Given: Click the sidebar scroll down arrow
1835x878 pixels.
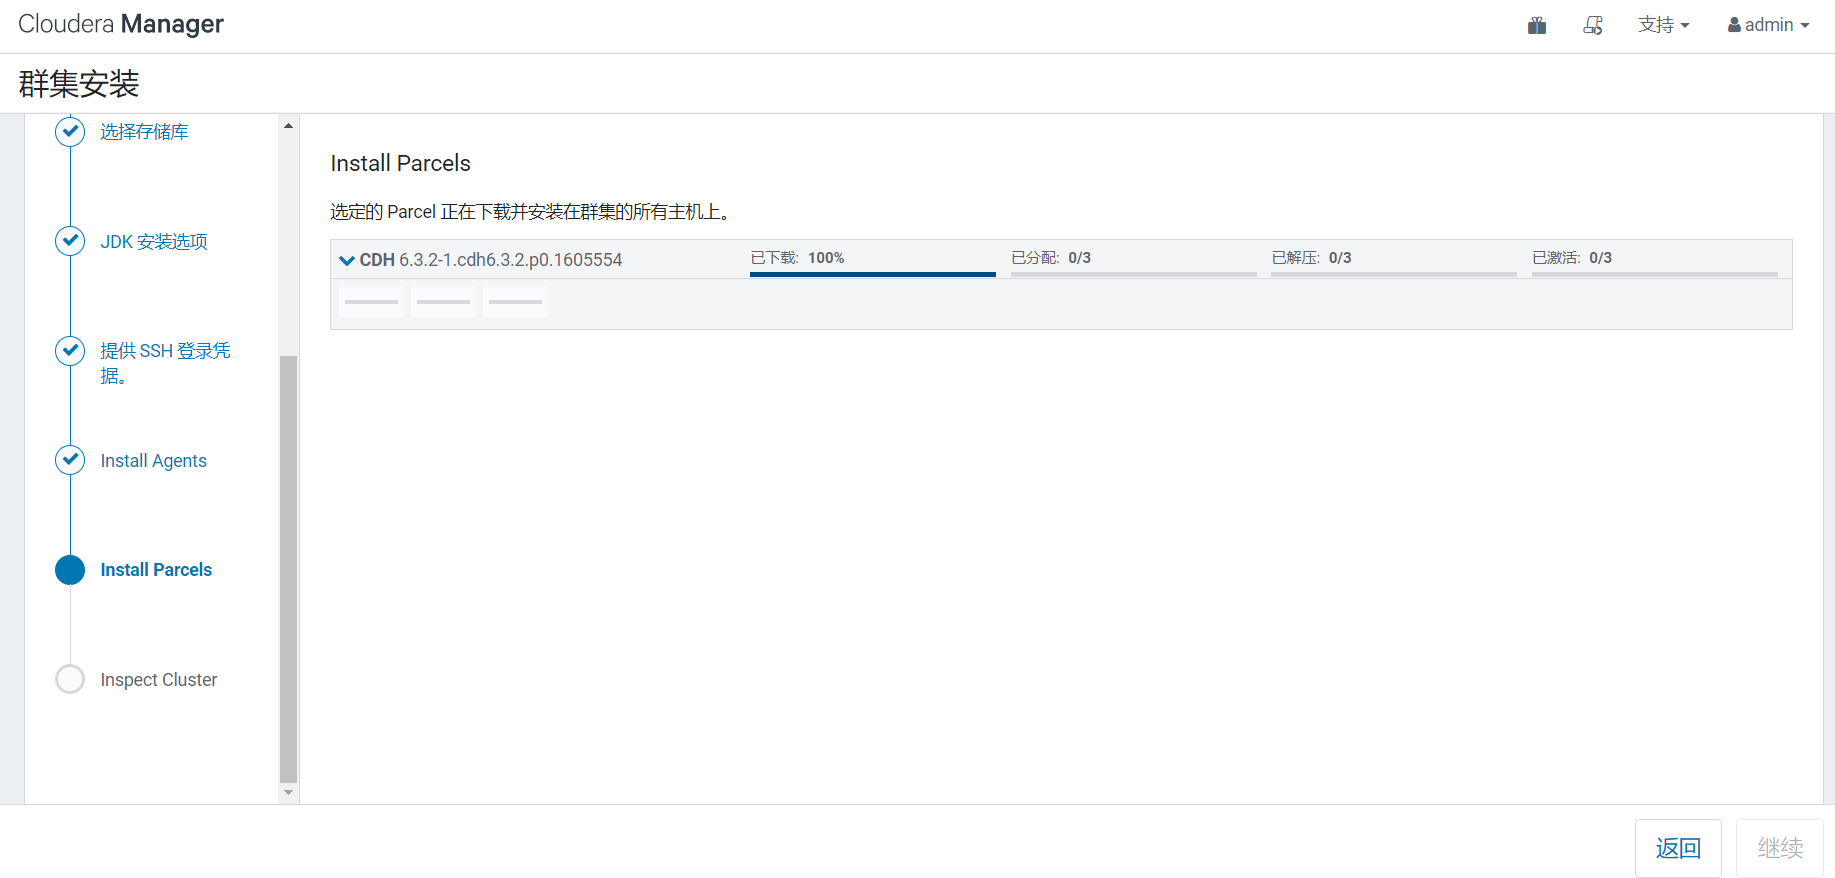Looking at the screenshot, I should point(289,792).
